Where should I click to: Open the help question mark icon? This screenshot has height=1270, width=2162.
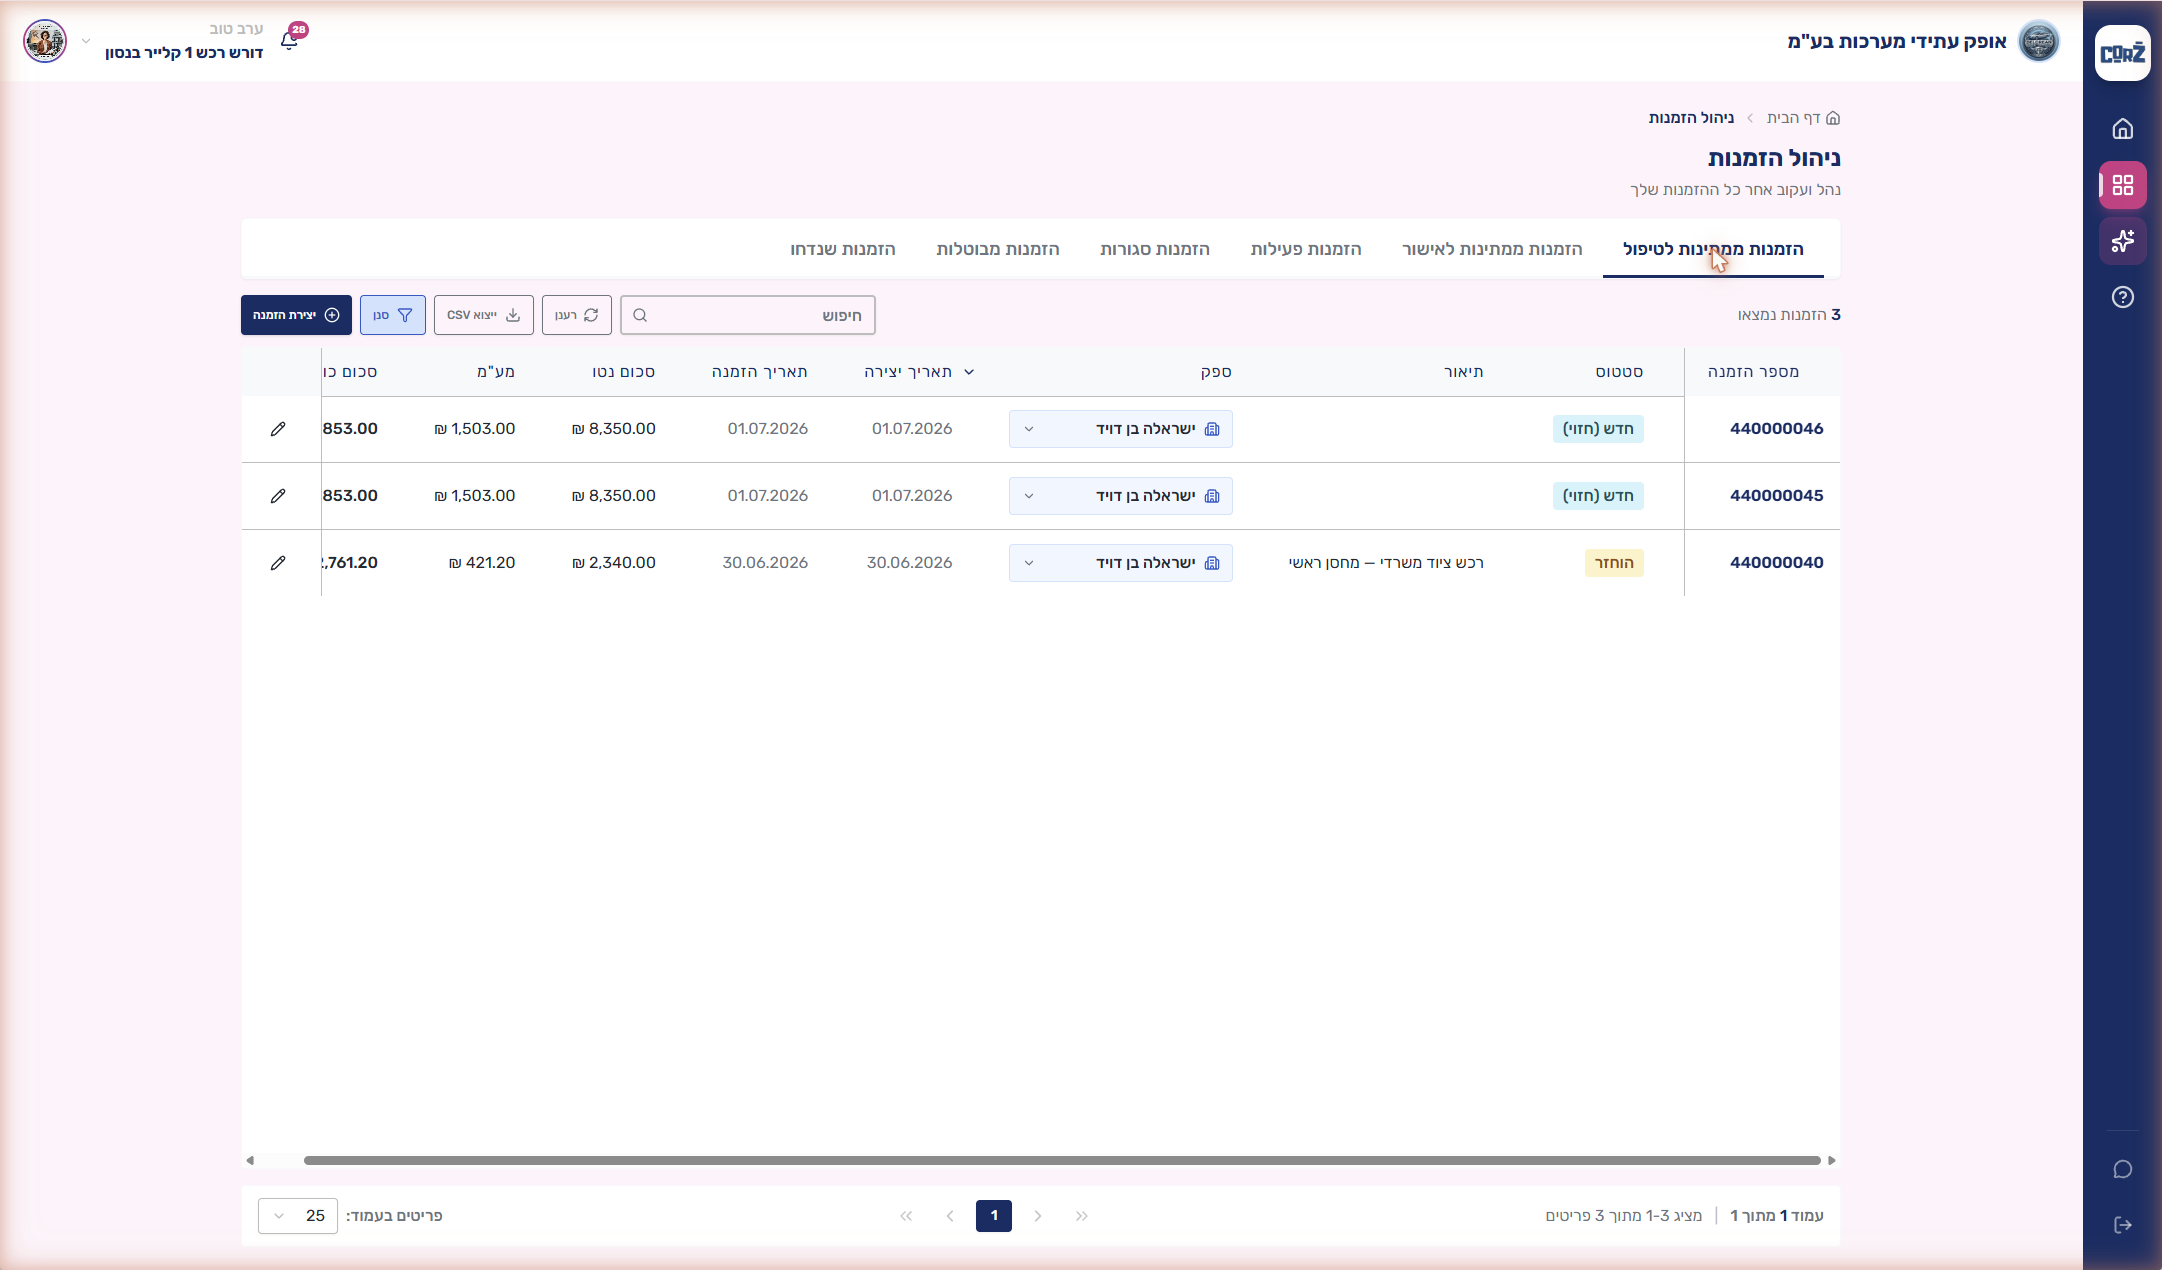2122,297
